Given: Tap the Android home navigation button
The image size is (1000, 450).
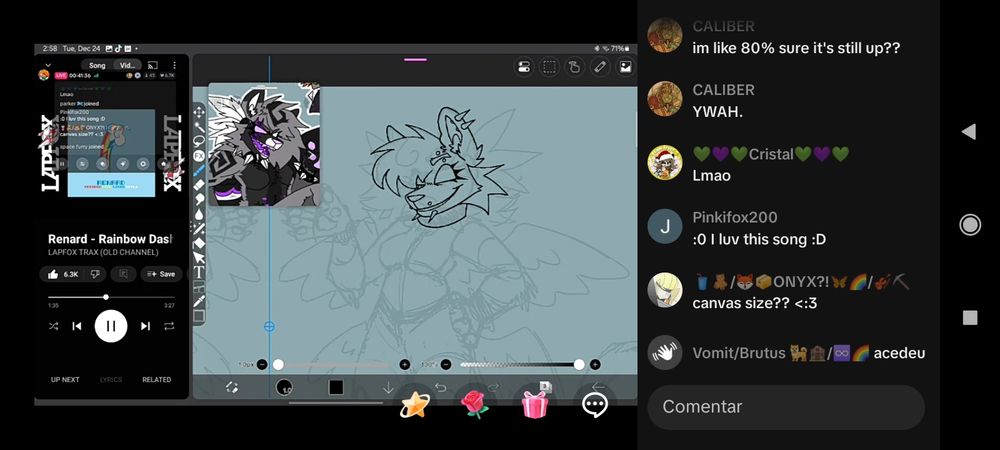Looking at the screenshot, I should pos(969,224).
